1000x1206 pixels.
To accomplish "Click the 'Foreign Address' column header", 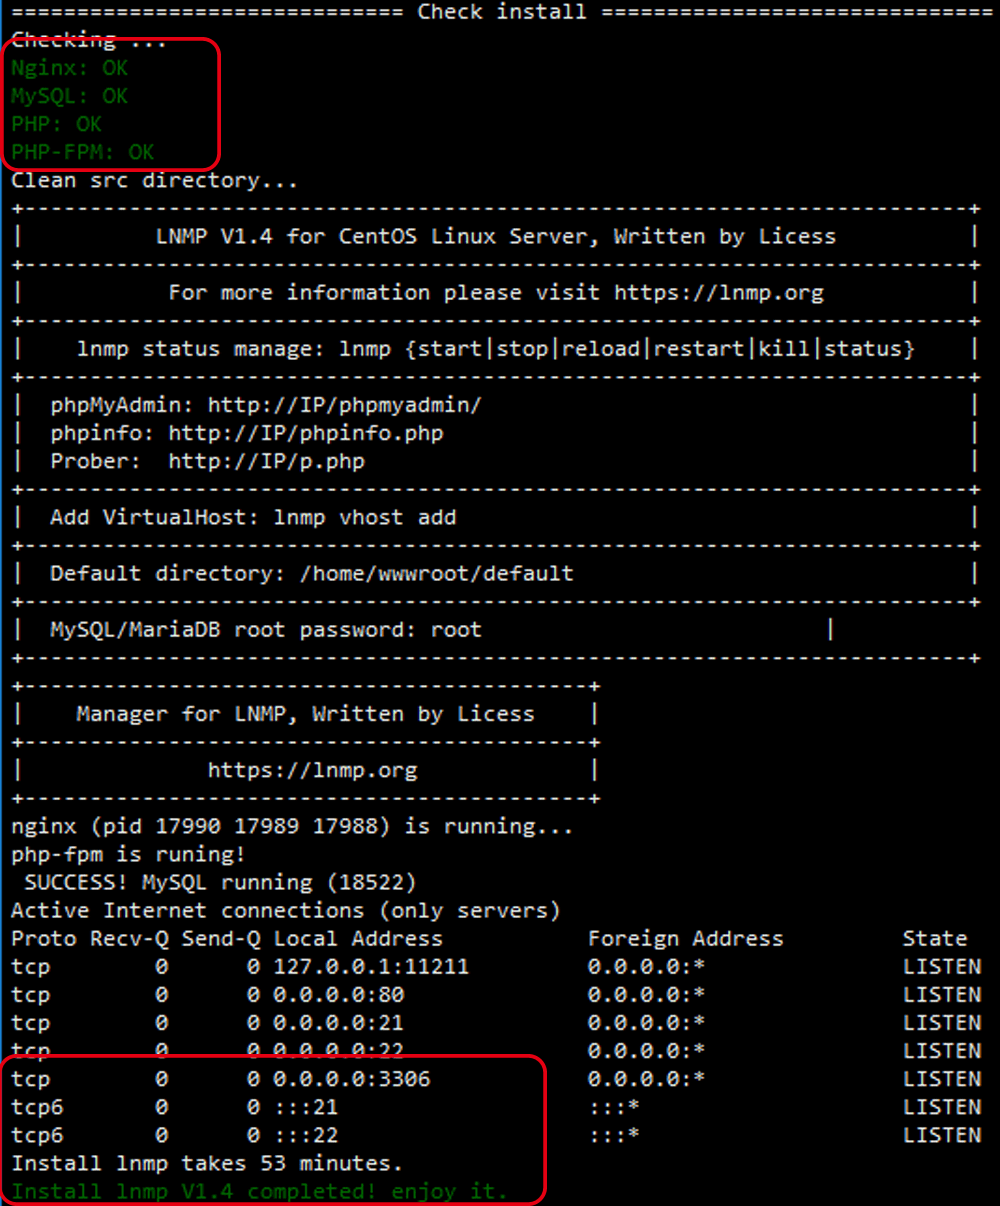I will tap(685, 939).
